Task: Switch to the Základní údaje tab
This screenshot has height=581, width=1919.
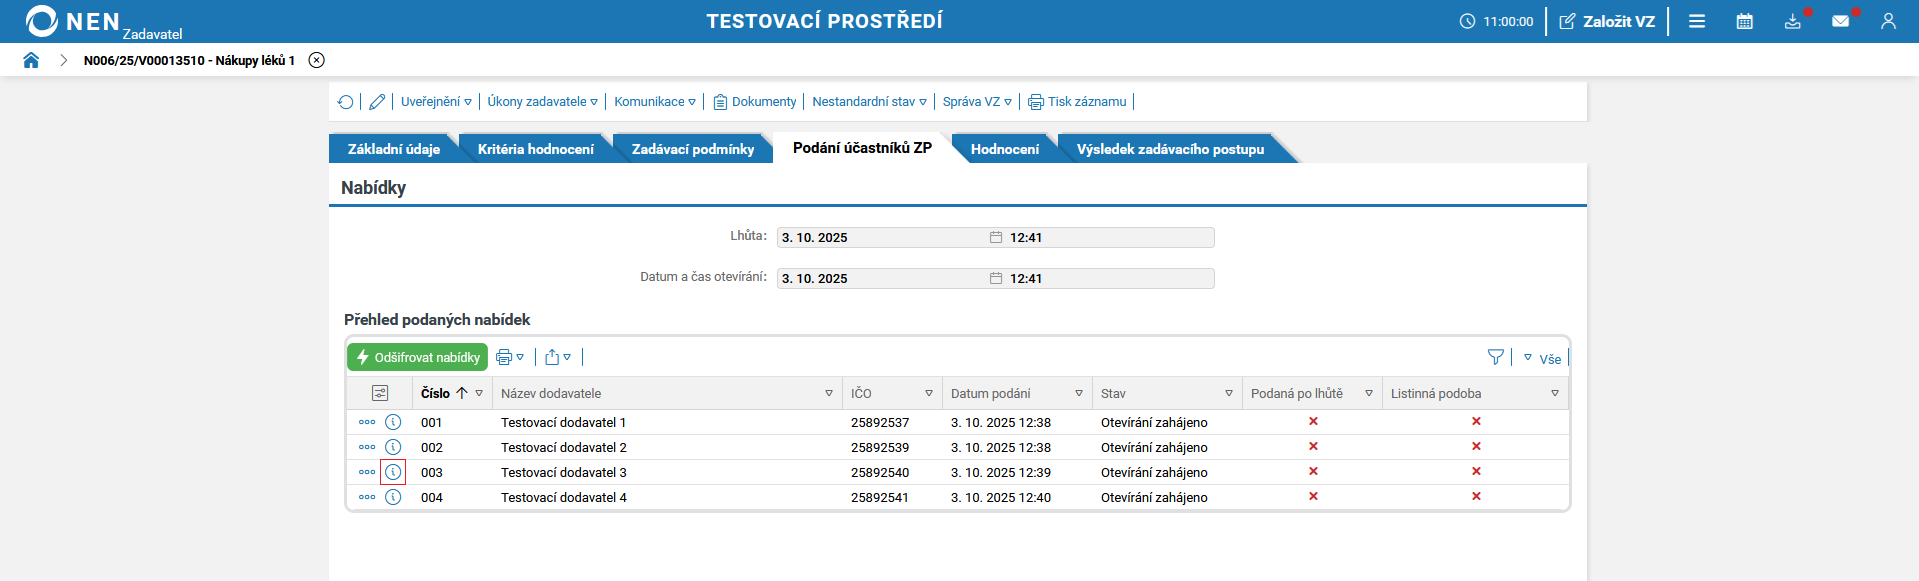Action: point(394,149)
